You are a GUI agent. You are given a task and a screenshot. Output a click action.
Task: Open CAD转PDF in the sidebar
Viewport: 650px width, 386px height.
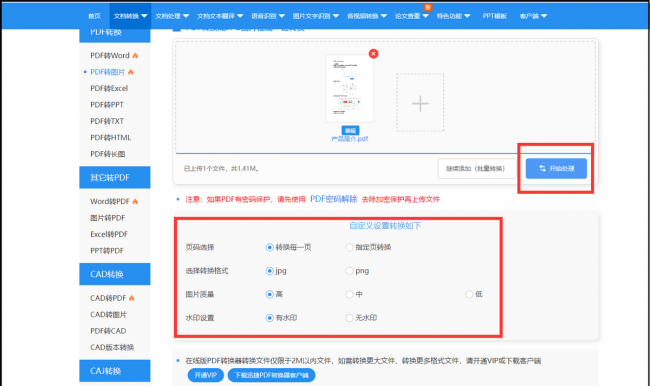pos(108,298)
